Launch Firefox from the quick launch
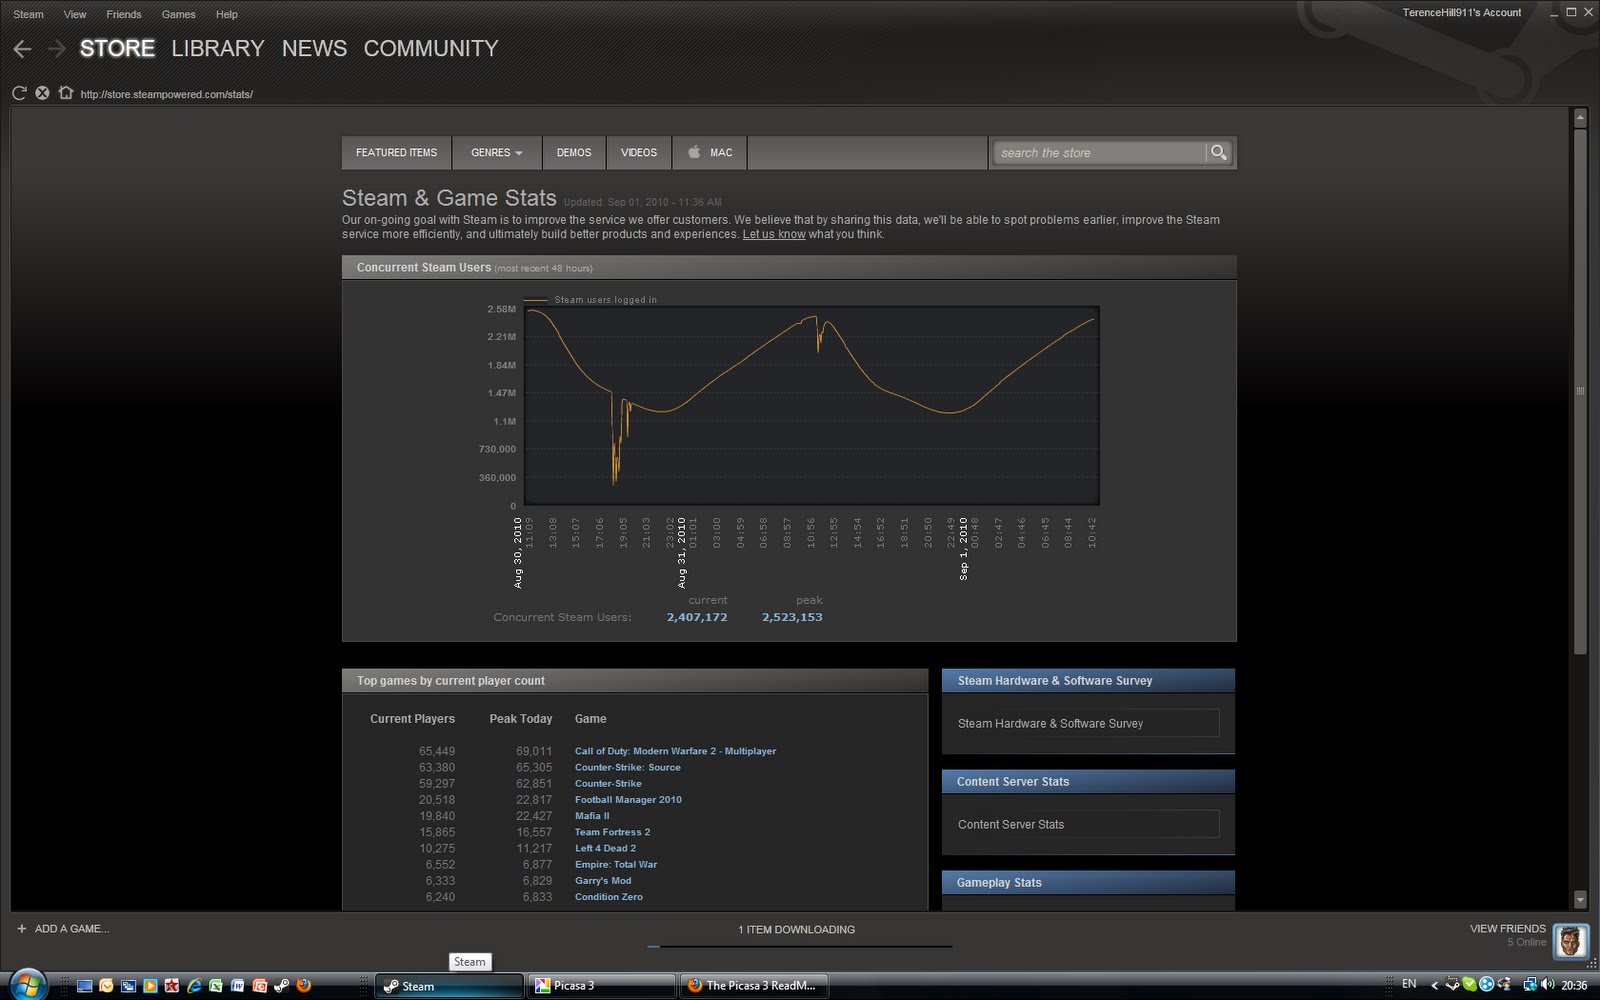Screen dimensions: 1600x1000 [x=303, y=986]
